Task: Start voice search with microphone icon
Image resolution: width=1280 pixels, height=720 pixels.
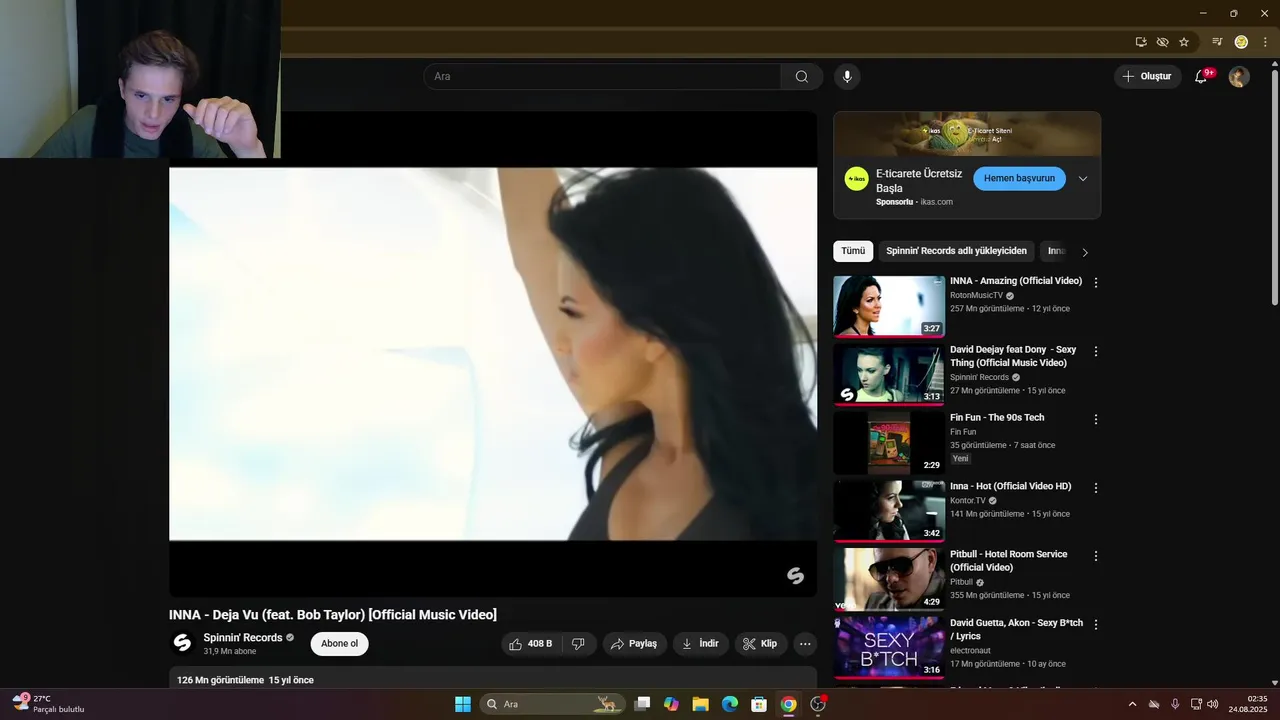Action: [847, 77]
